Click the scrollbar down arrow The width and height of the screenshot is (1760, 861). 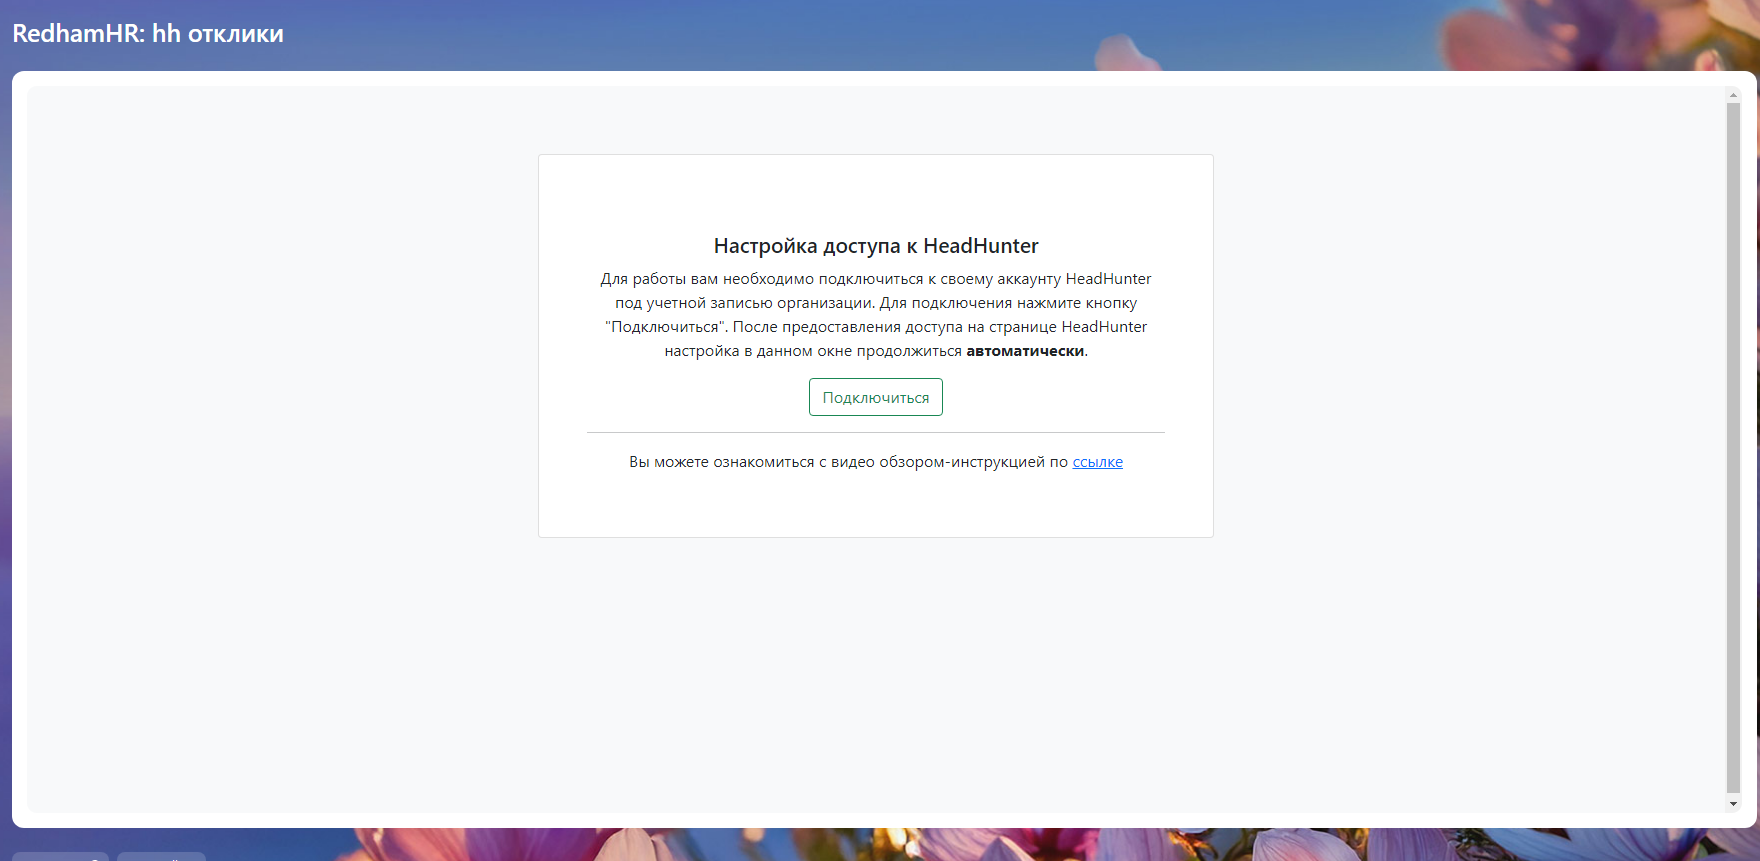(x=1733, y=804)
